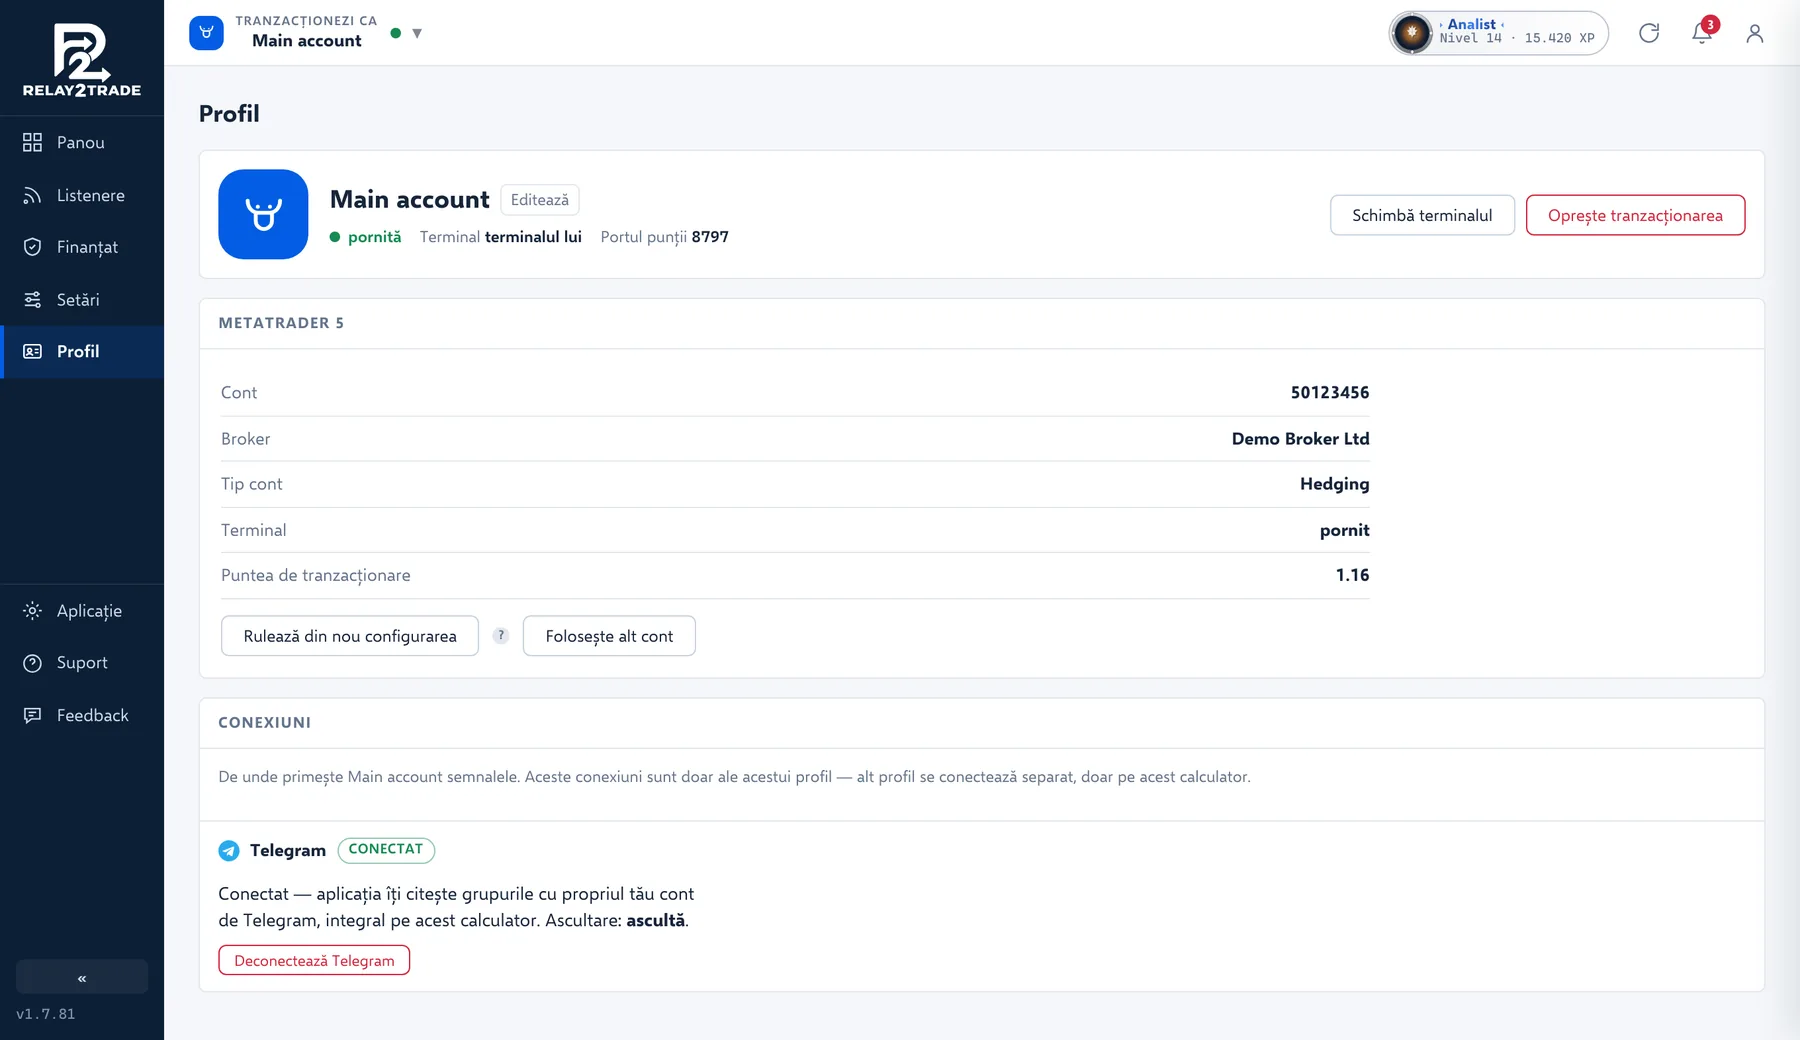This screenshot has height=1040, width=1800.
Task: Click the Editează button
Action: (x=539, y=200)
